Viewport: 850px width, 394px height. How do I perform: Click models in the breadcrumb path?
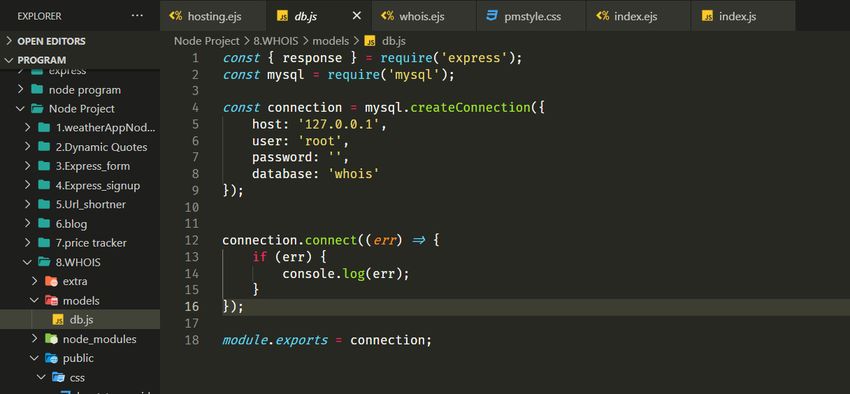(330, 41)
